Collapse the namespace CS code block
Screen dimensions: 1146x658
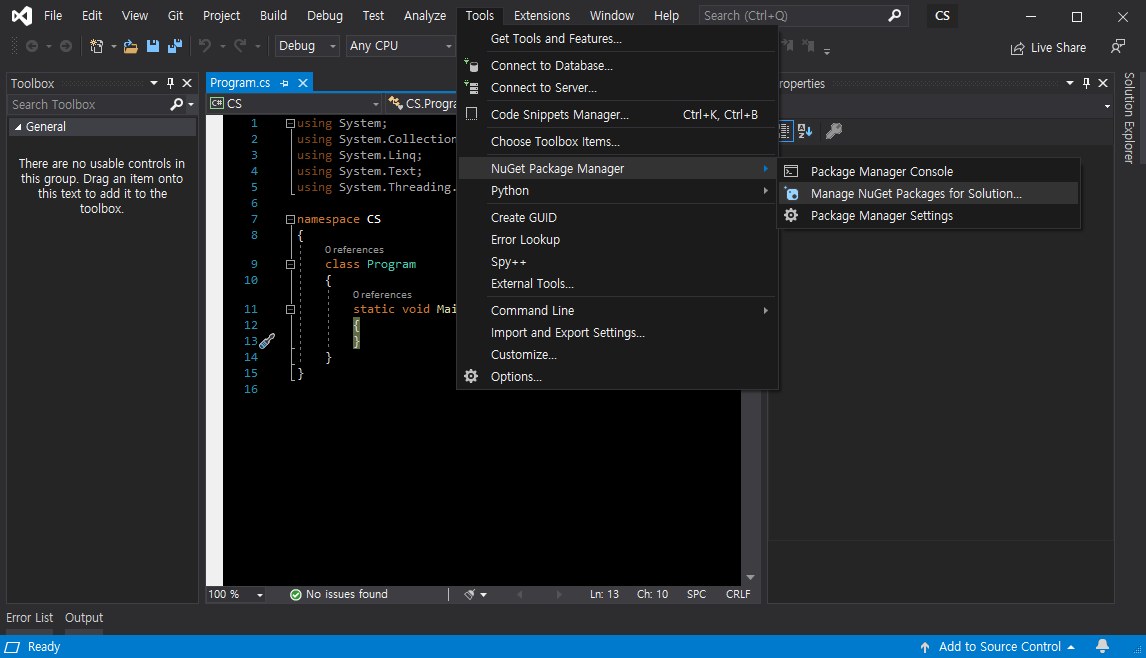pos(290,219)
